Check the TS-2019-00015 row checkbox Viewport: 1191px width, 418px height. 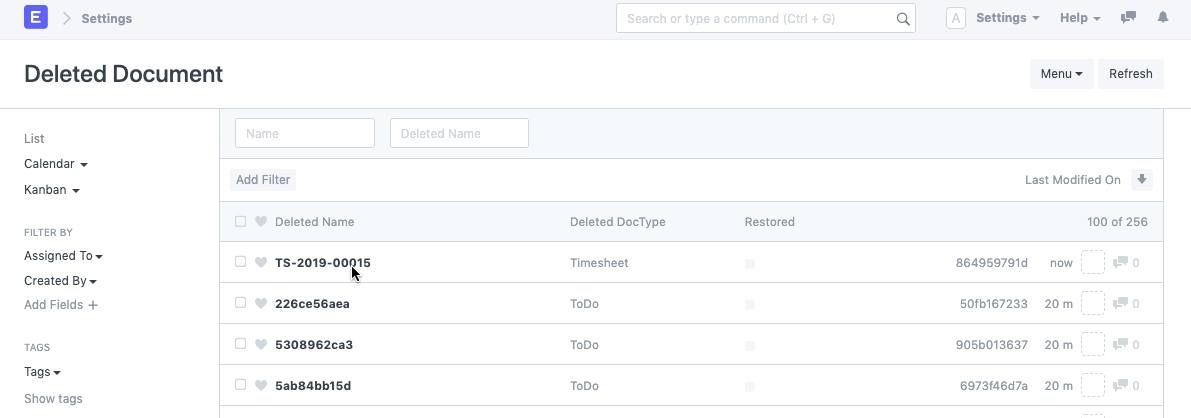[240, 262]
